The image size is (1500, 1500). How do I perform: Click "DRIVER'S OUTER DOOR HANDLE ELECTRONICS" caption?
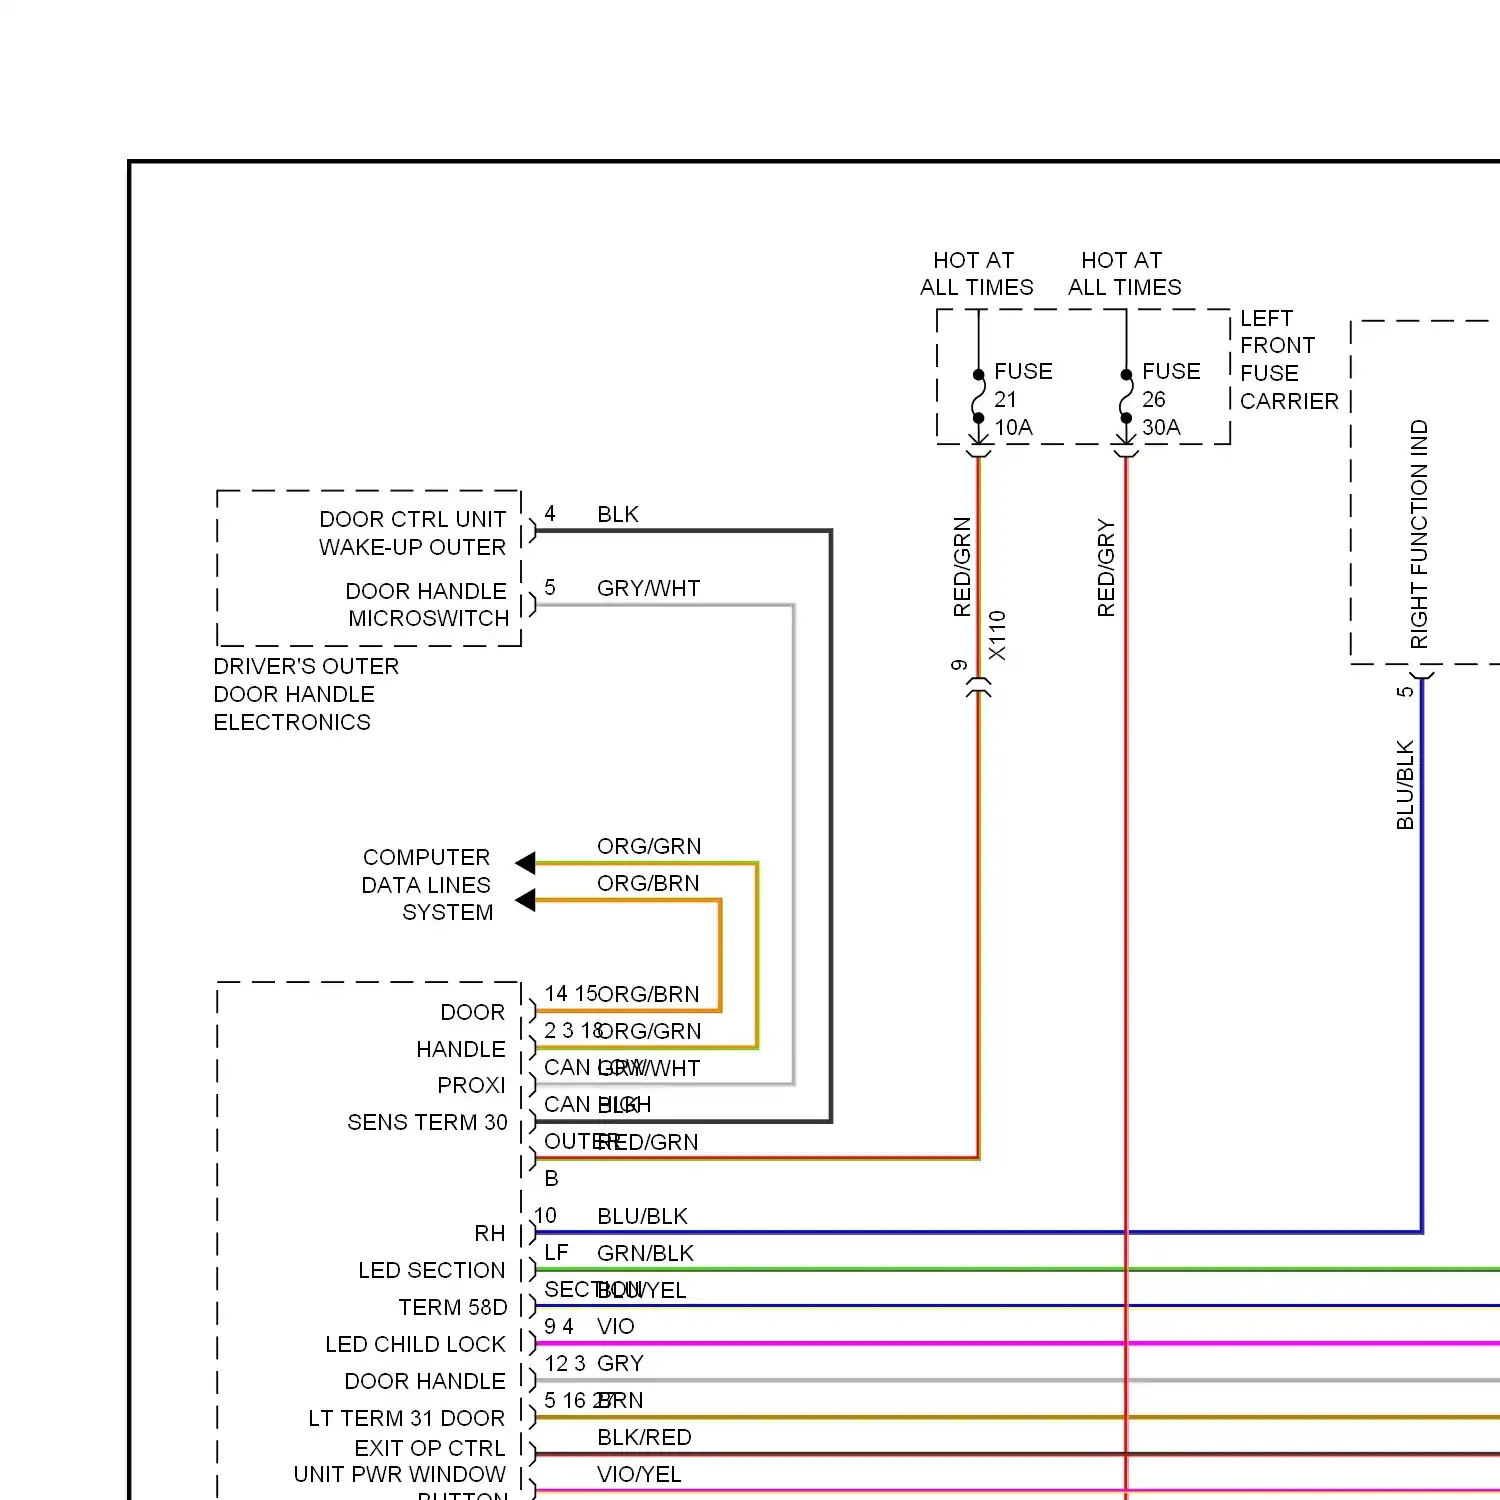click(306, 694)
